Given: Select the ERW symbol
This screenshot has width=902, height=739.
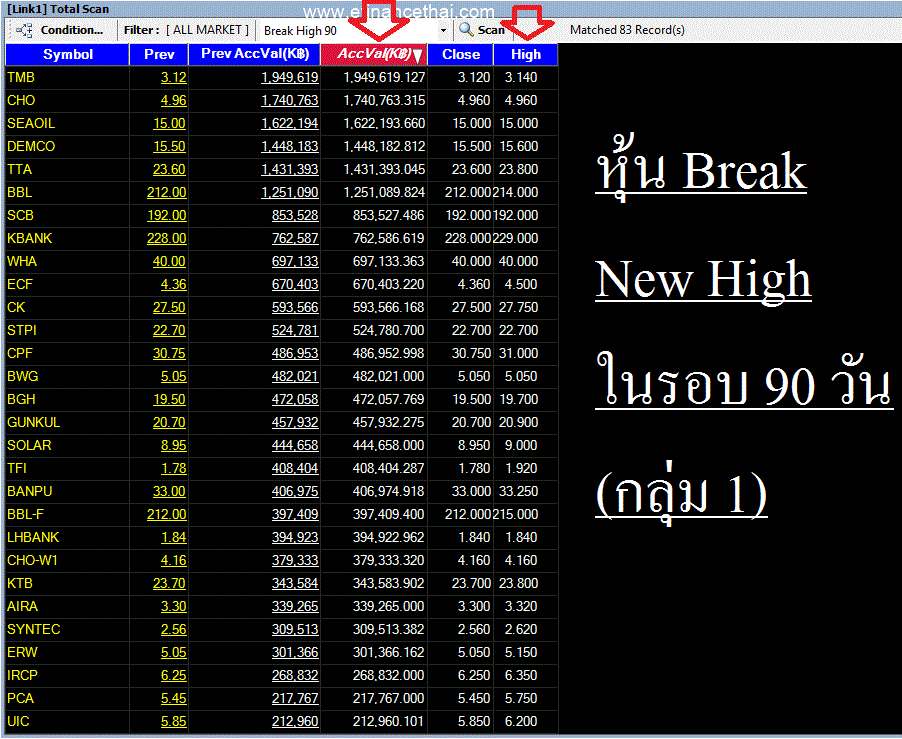Looking at the screenshot, I should [x=22, y=652].
